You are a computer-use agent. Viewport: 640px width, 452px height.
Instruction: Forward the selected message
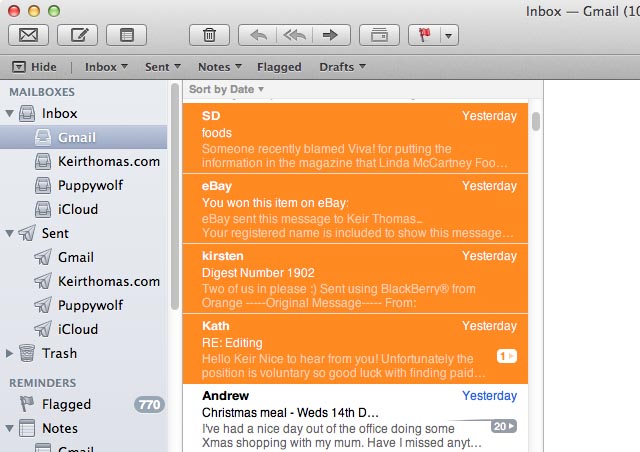click(x=328, y=35)
